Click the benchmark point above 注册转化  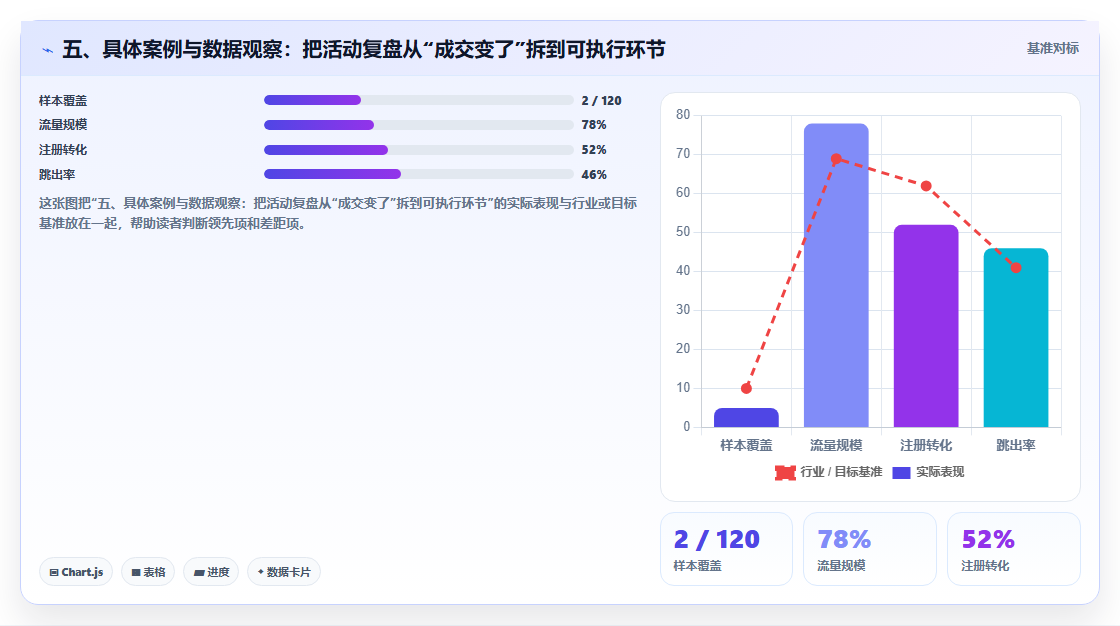click(x=926, y=186)
